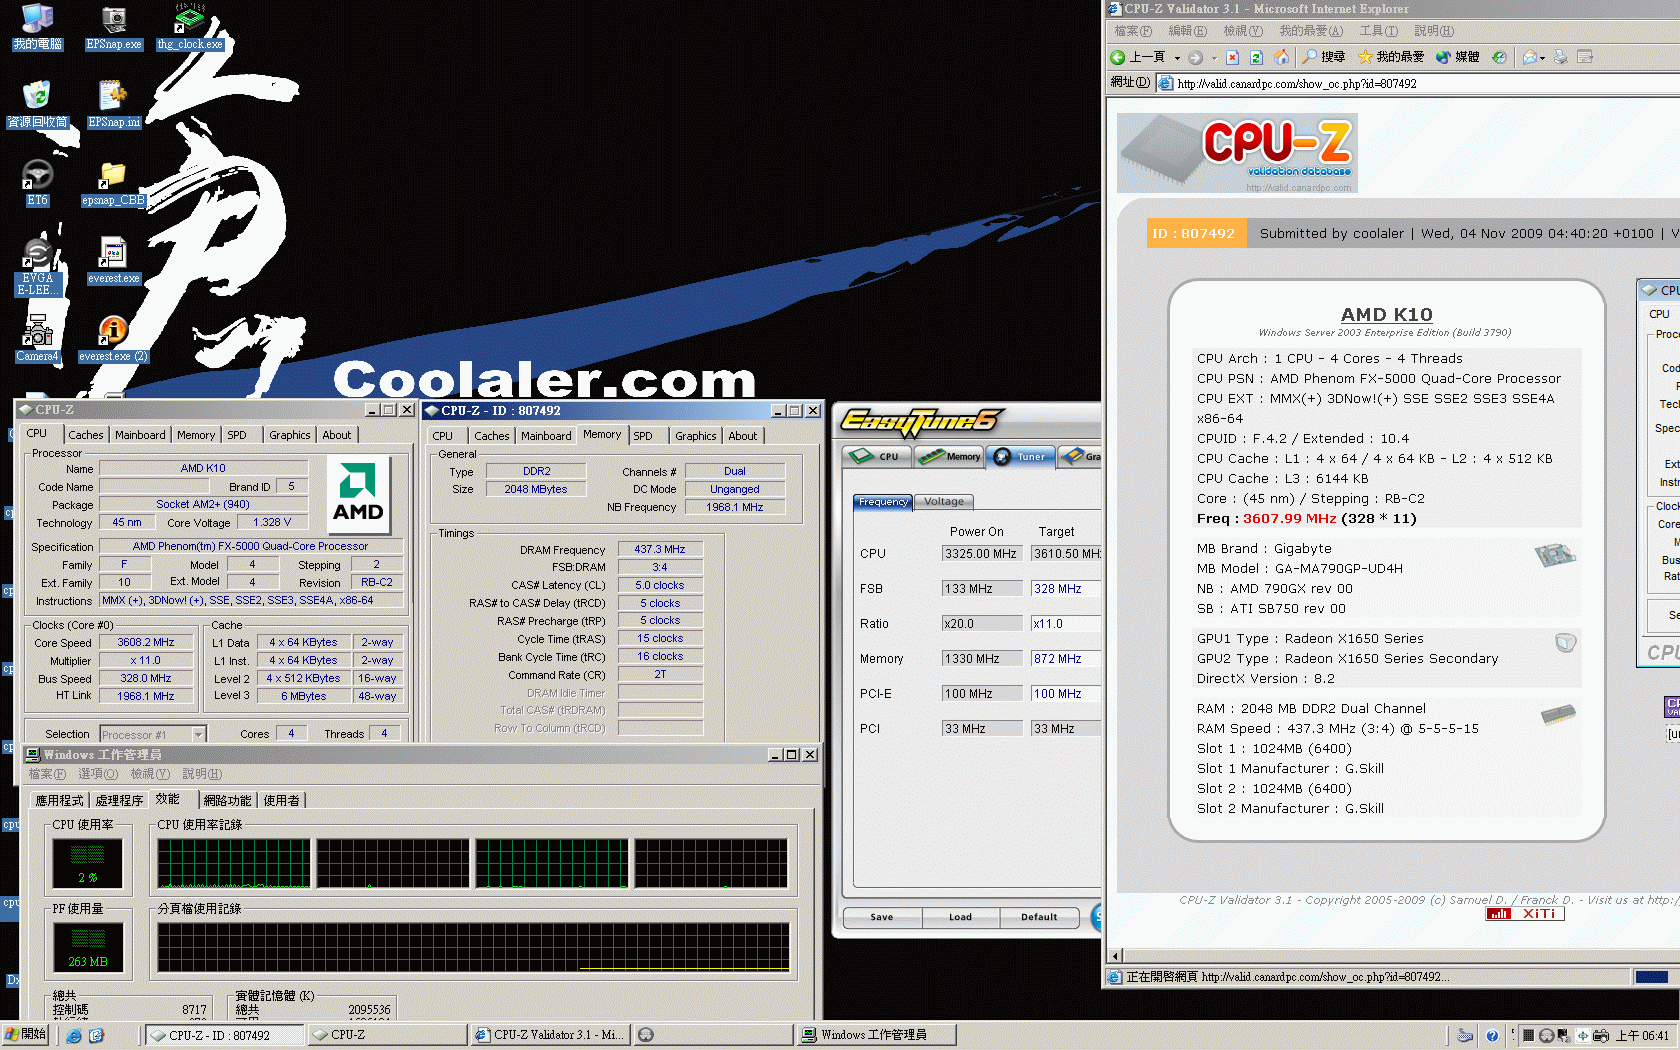Expand the Processor #1 selection dropdown
1680x1050 pixels.
[198, 735]
